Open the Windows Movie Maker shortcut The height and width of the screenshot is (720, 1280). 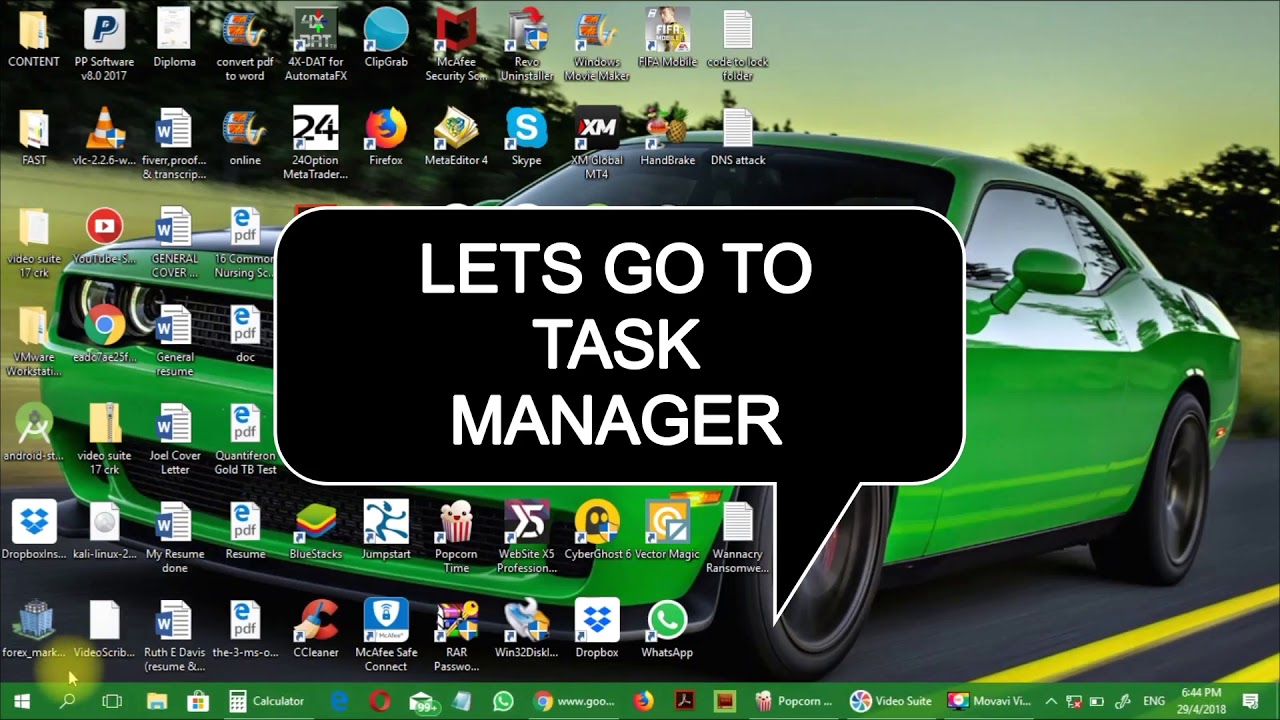click(597, 45)
